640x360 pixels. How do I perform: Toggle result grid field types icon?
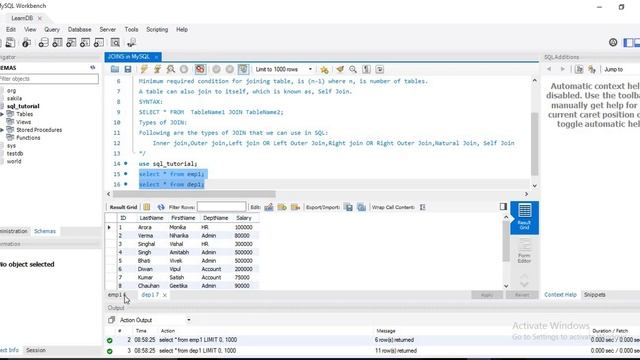pos(147,207)
